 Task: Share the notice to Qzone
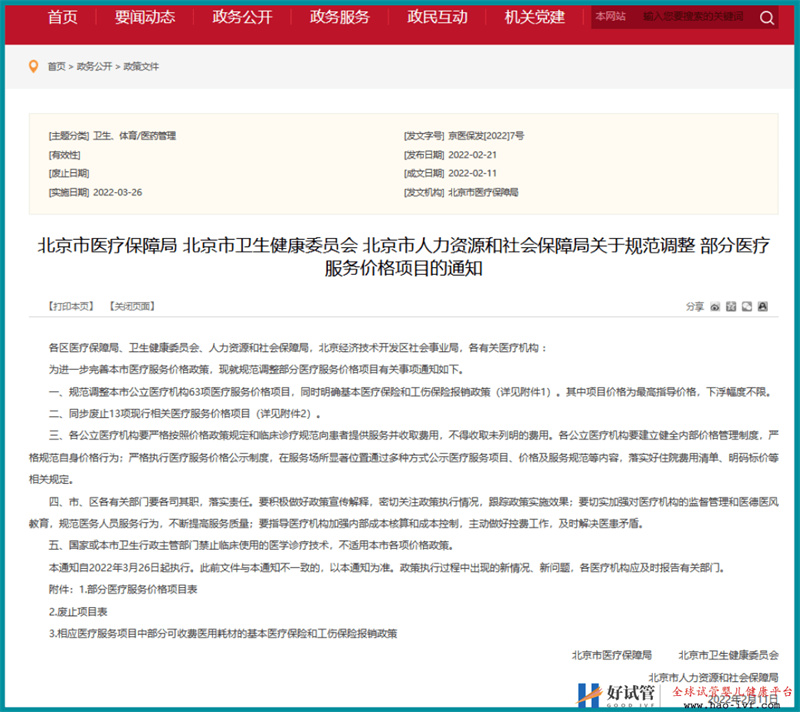point(731,306)
